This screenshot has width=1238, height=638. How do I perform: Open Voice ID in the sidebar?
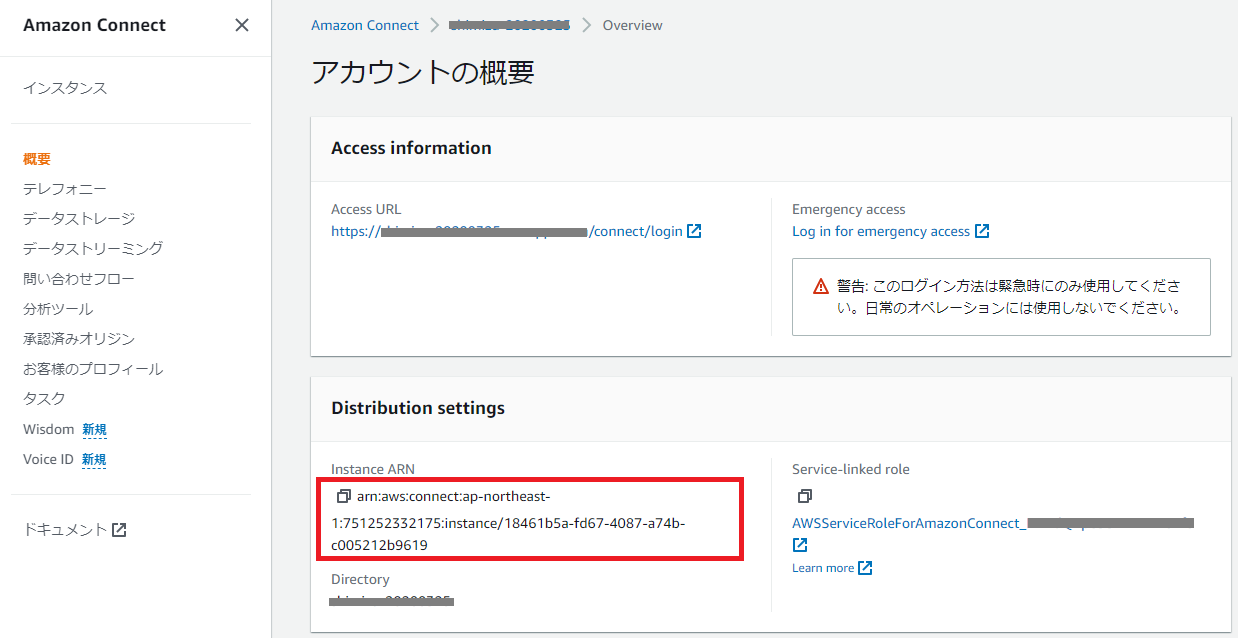pyautogui.click(x=49, y=460)
